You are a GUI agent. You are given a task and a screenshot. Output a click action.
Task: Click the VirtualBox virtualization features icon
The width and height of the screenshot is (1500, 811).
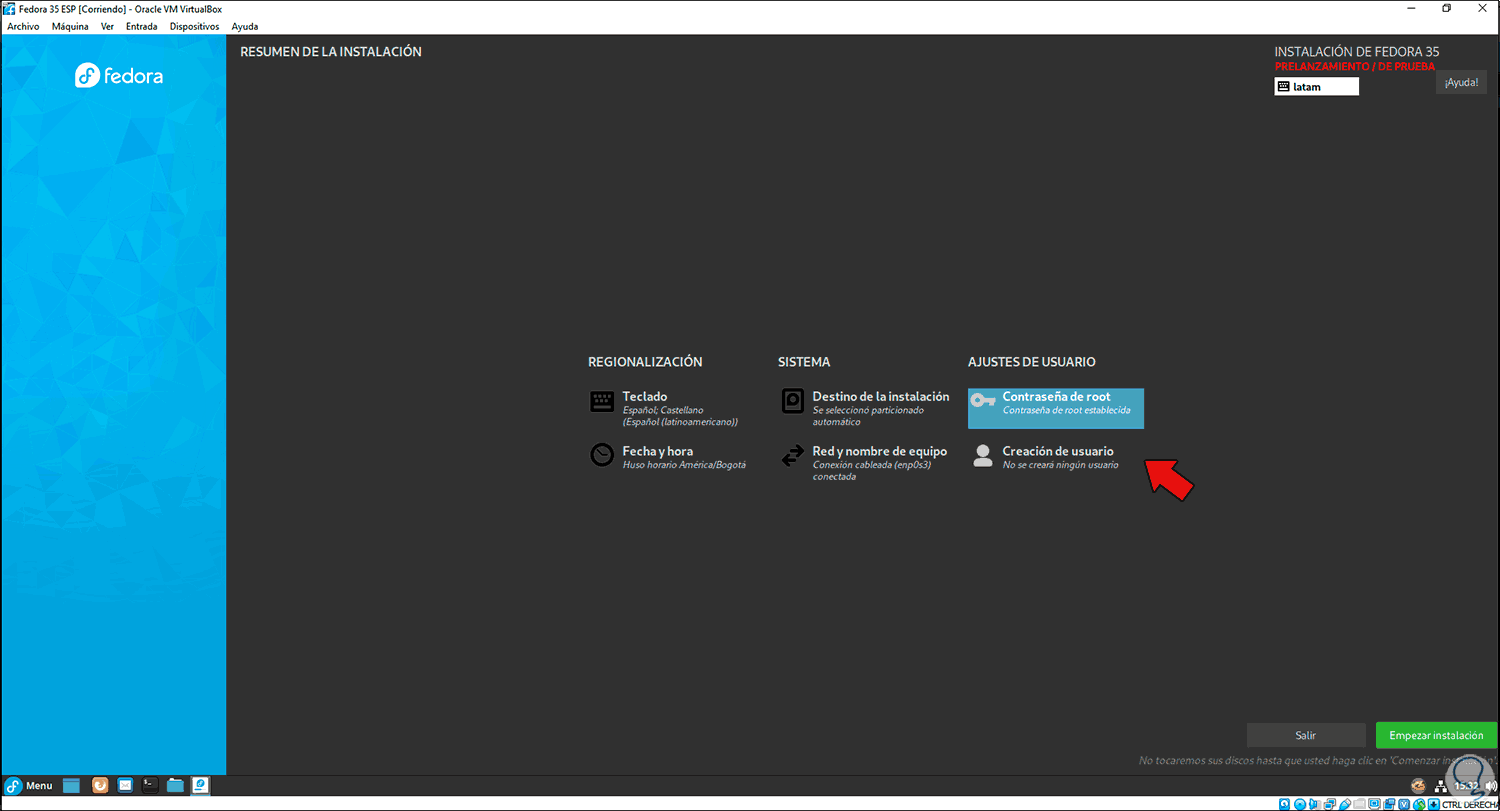(1405, 804)
